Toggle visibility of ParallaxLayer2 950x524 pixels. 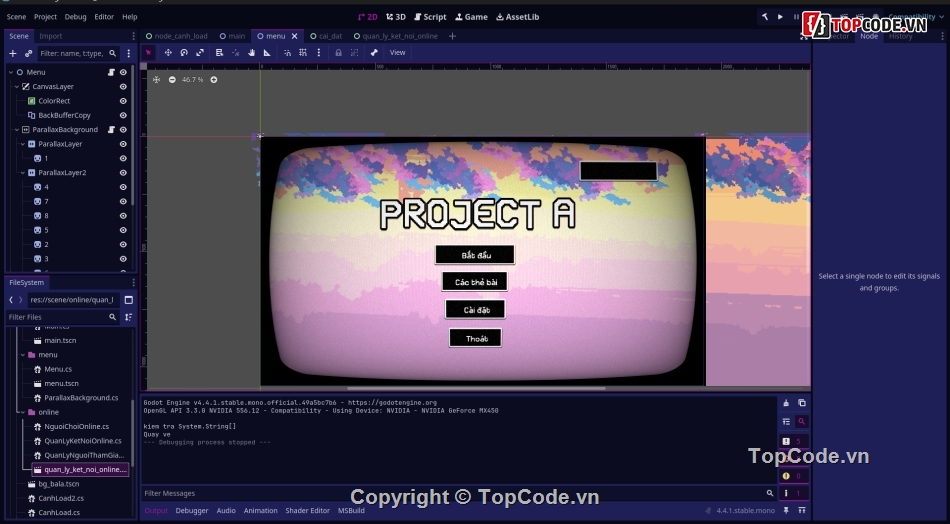123,173
